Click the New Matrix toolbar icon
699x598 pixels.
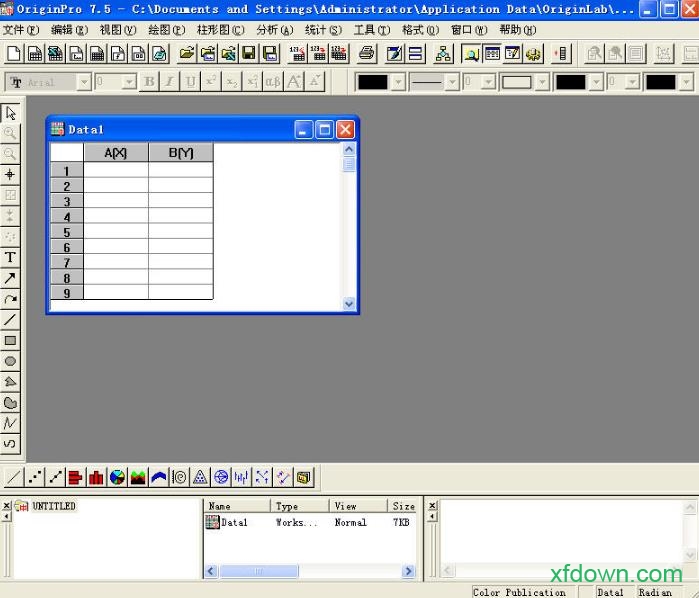97,54
